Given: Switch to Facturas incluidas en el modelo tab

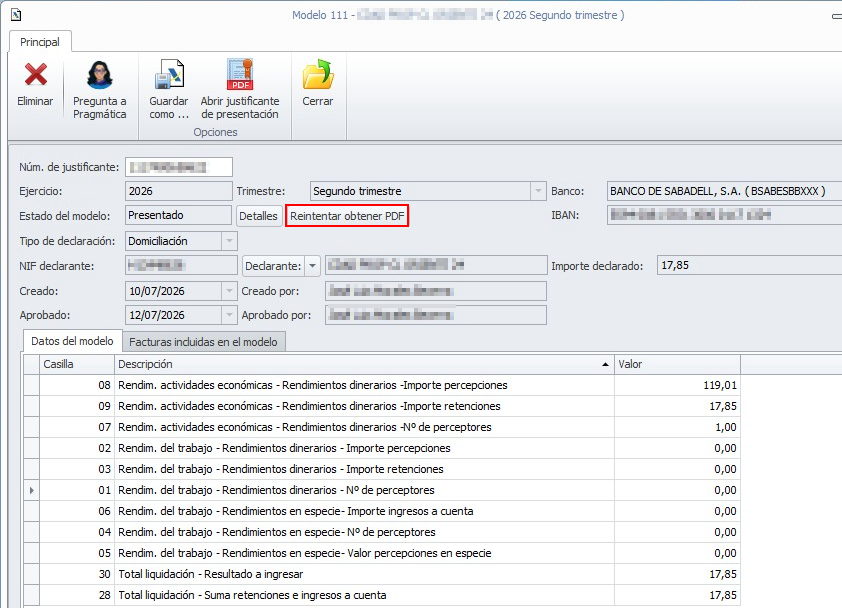Looking at the screenshot, I should [204, 342].
